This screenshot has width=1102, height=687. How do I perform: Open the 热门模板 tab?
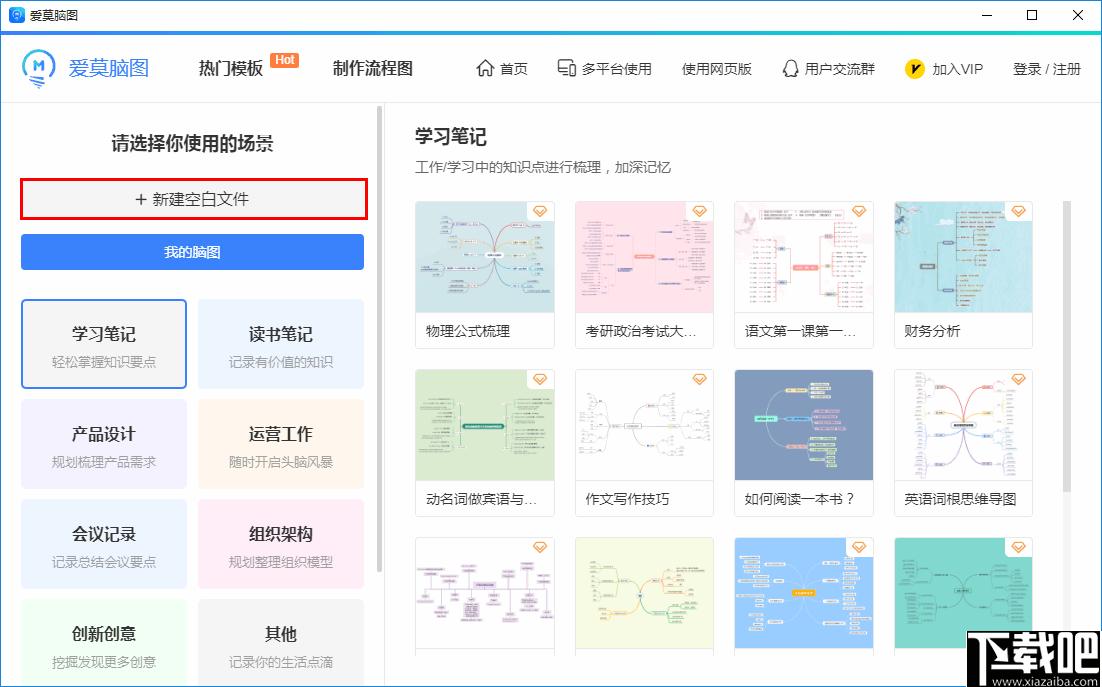(231, 68)
